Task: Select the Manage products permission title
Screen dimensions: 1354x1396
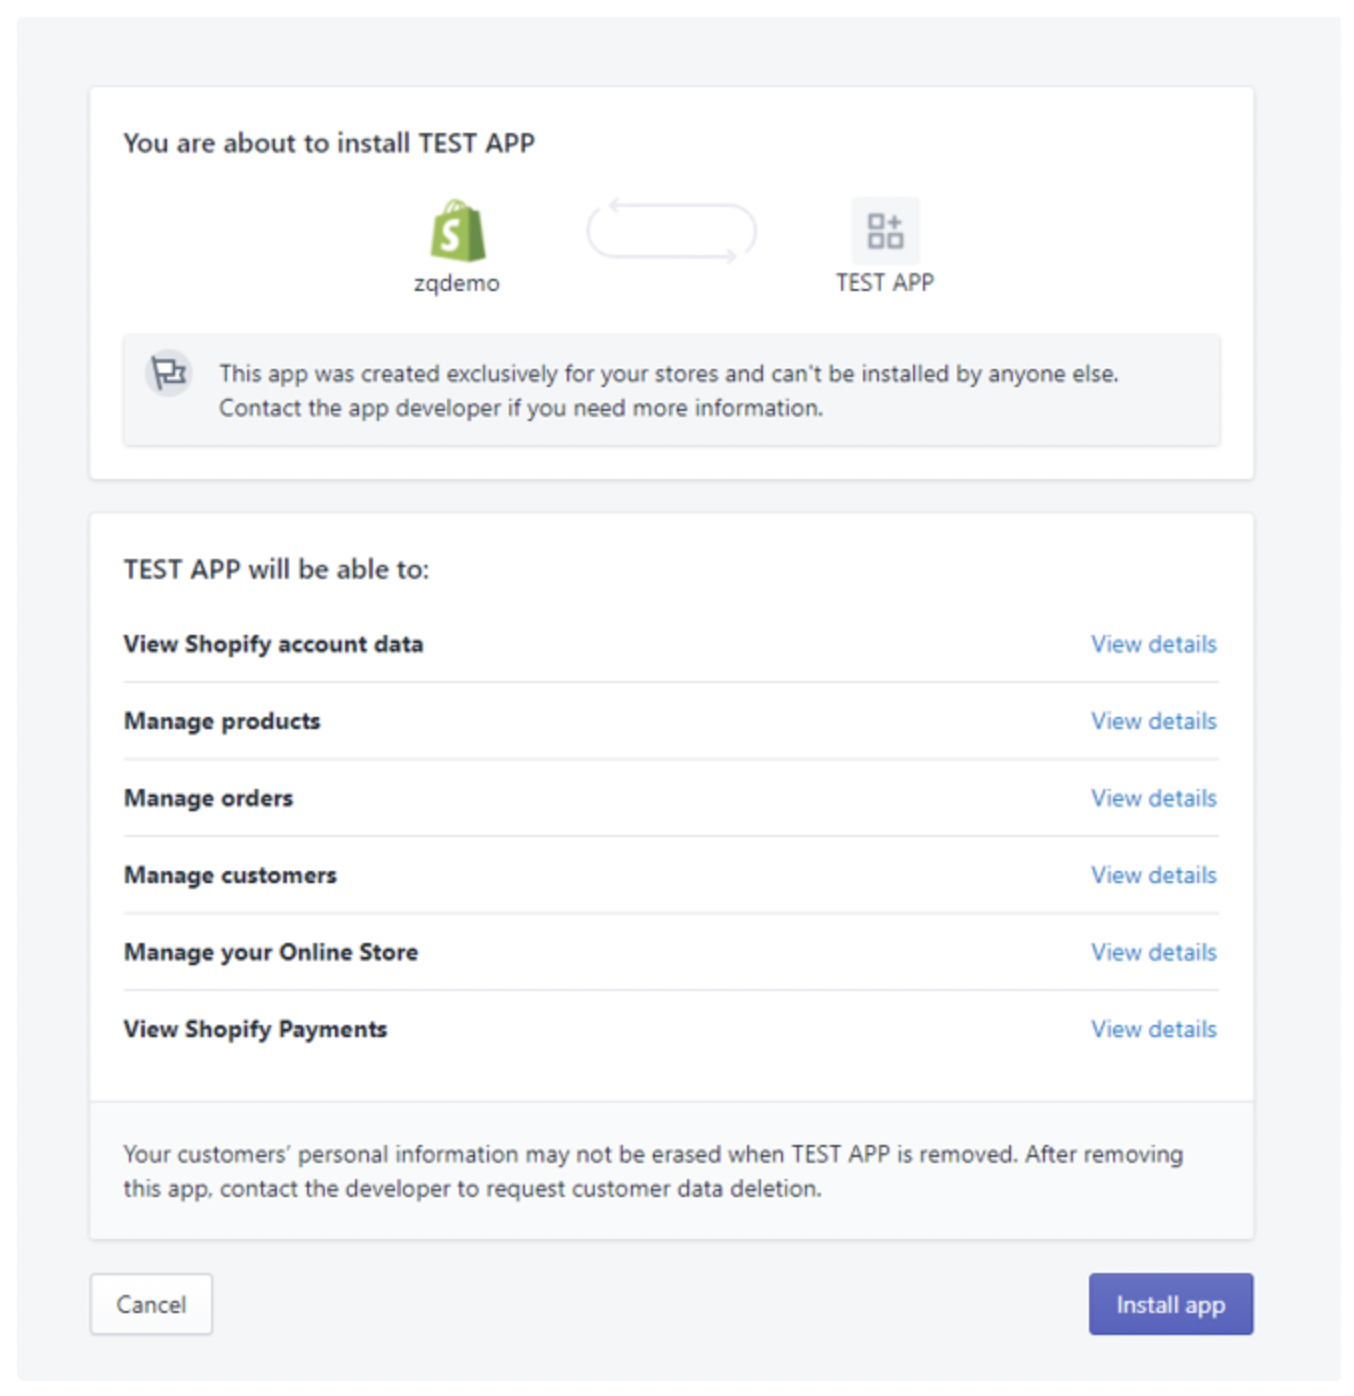Action: pos(222,722)
